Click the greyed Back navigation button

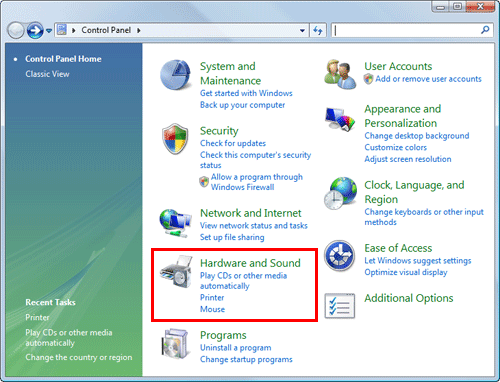point(16,30)
